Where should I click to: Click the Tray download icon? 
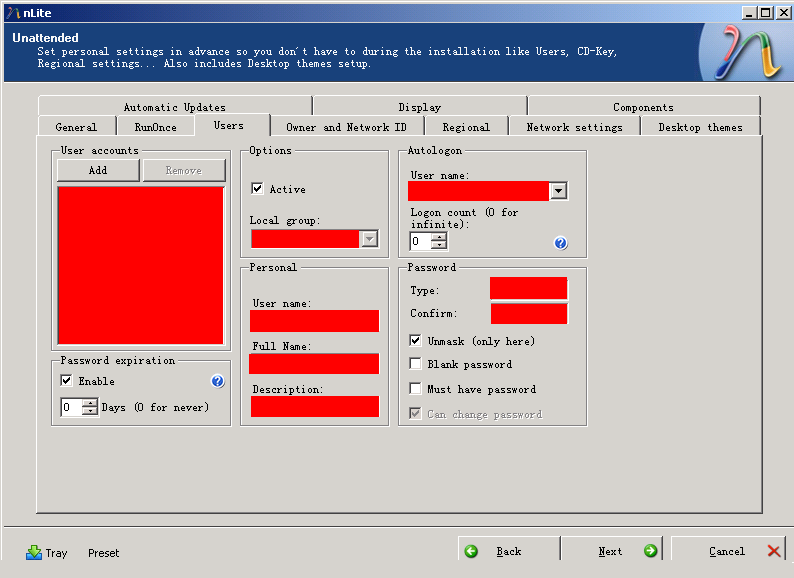[34, 552]
